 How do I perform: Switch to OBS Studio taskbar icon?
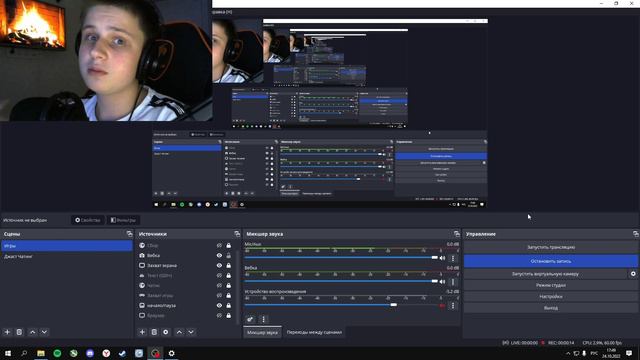tap(155, 353)
